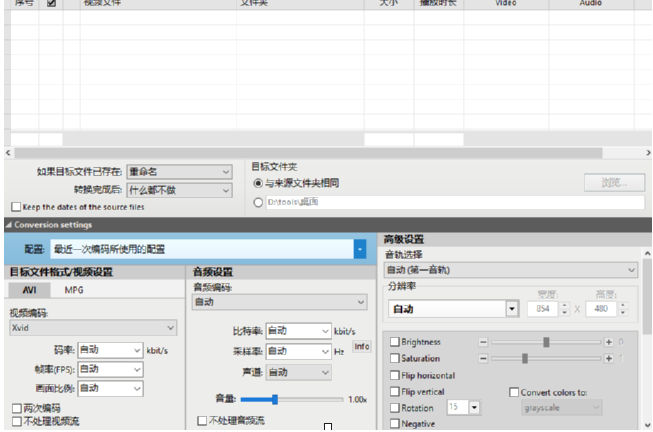
Task: Open 采样率 dropdown
Action: point(299,351)
